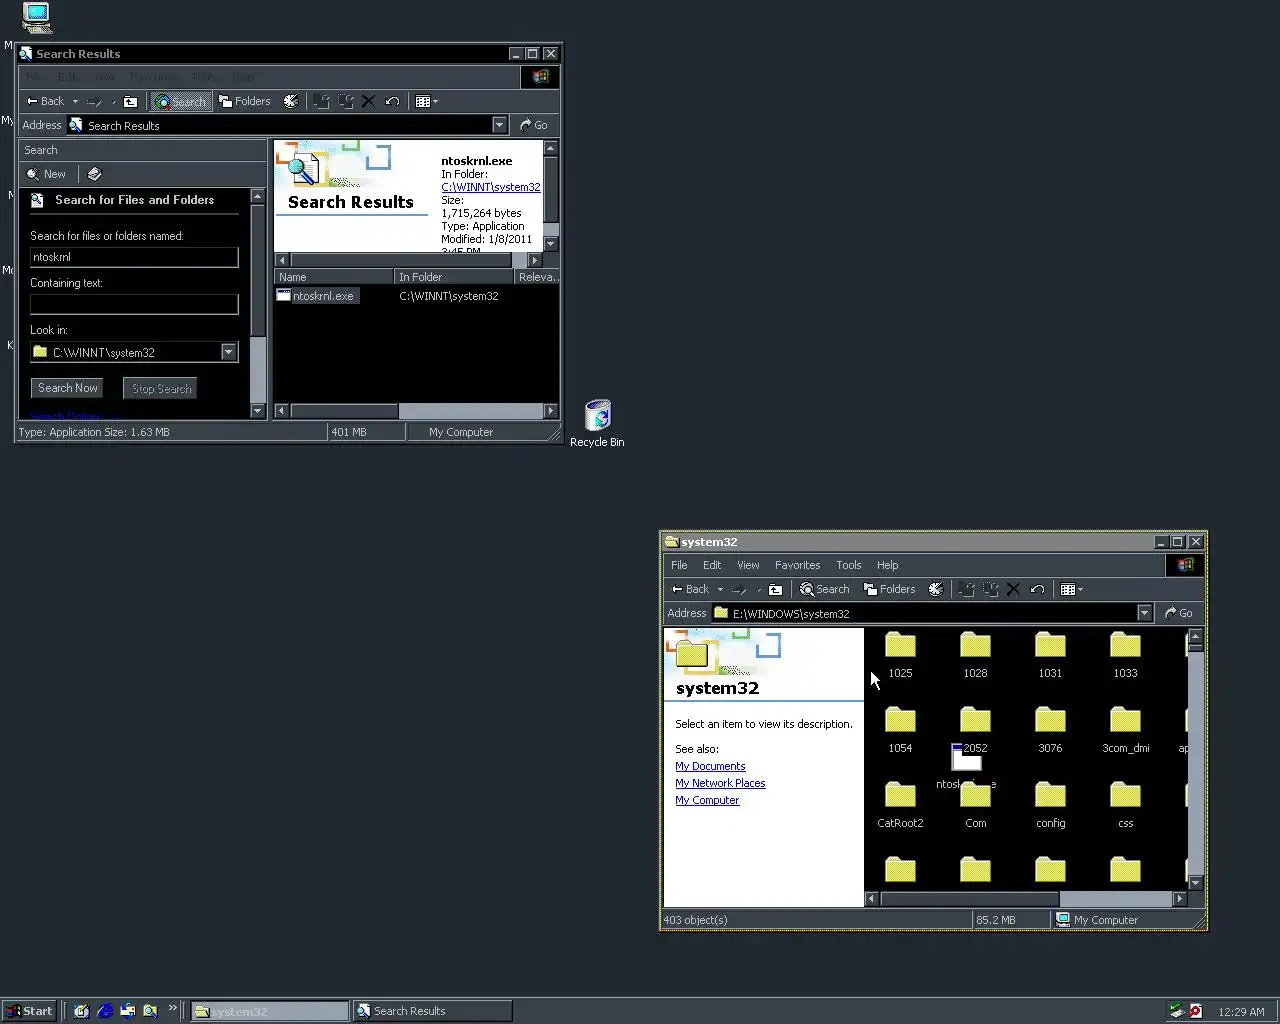Open Views dropdown in Search Results toolbar

(427, 101)
